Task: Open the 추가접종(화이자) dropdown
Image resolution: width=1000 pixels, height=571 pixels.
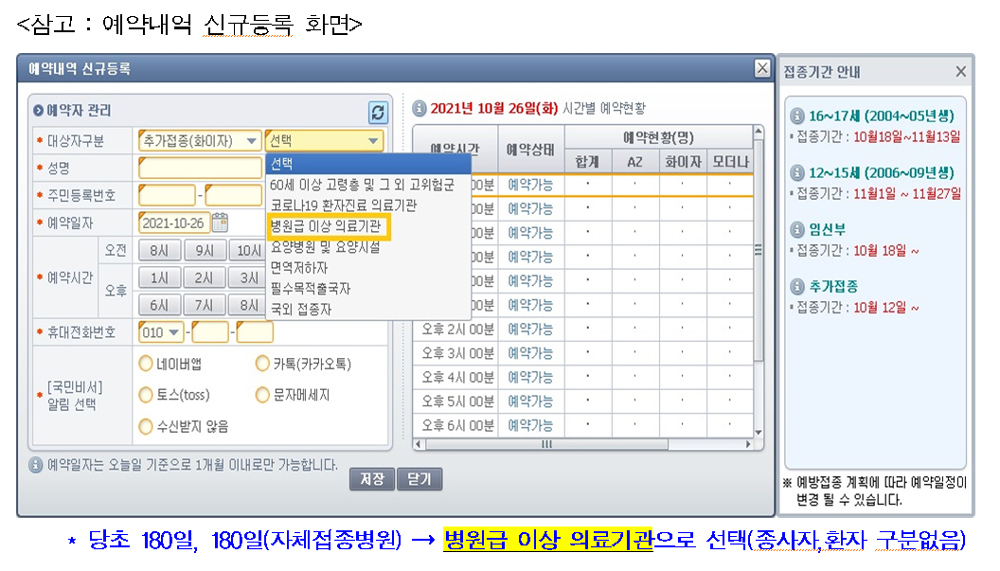Action: (x=199, y=141)
